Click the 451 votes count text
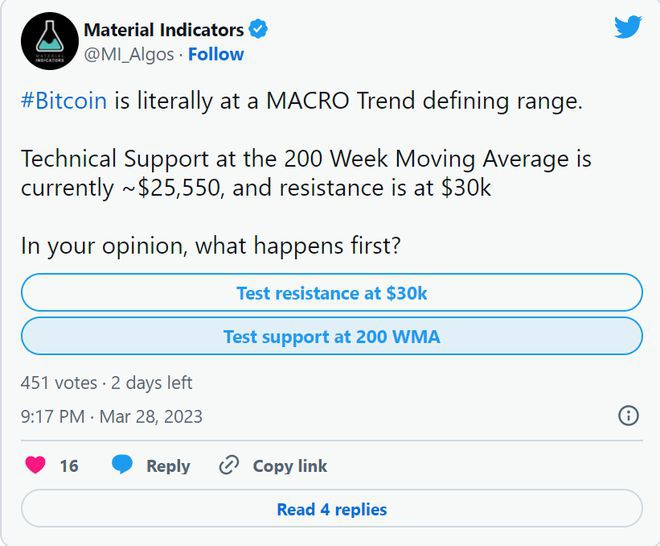Viewport: 660px width, 546px height. [59, 383]
